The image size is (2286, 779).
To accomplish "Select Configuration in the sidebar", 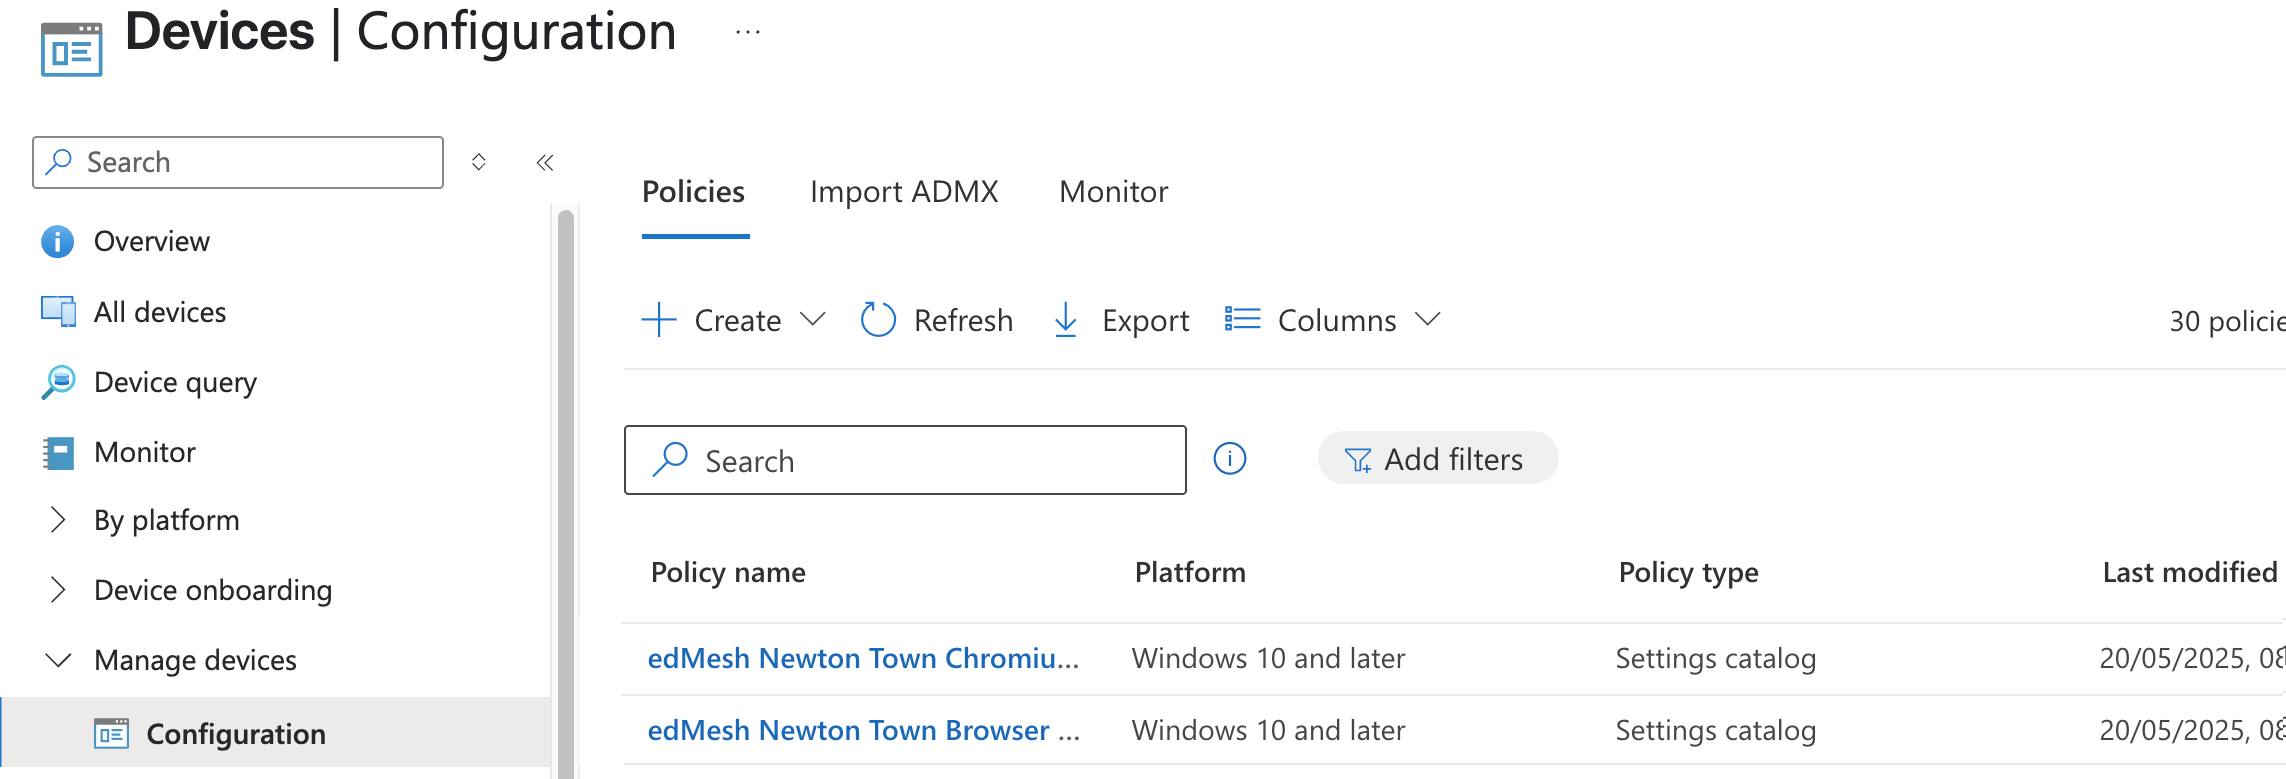I will point(276,733).
